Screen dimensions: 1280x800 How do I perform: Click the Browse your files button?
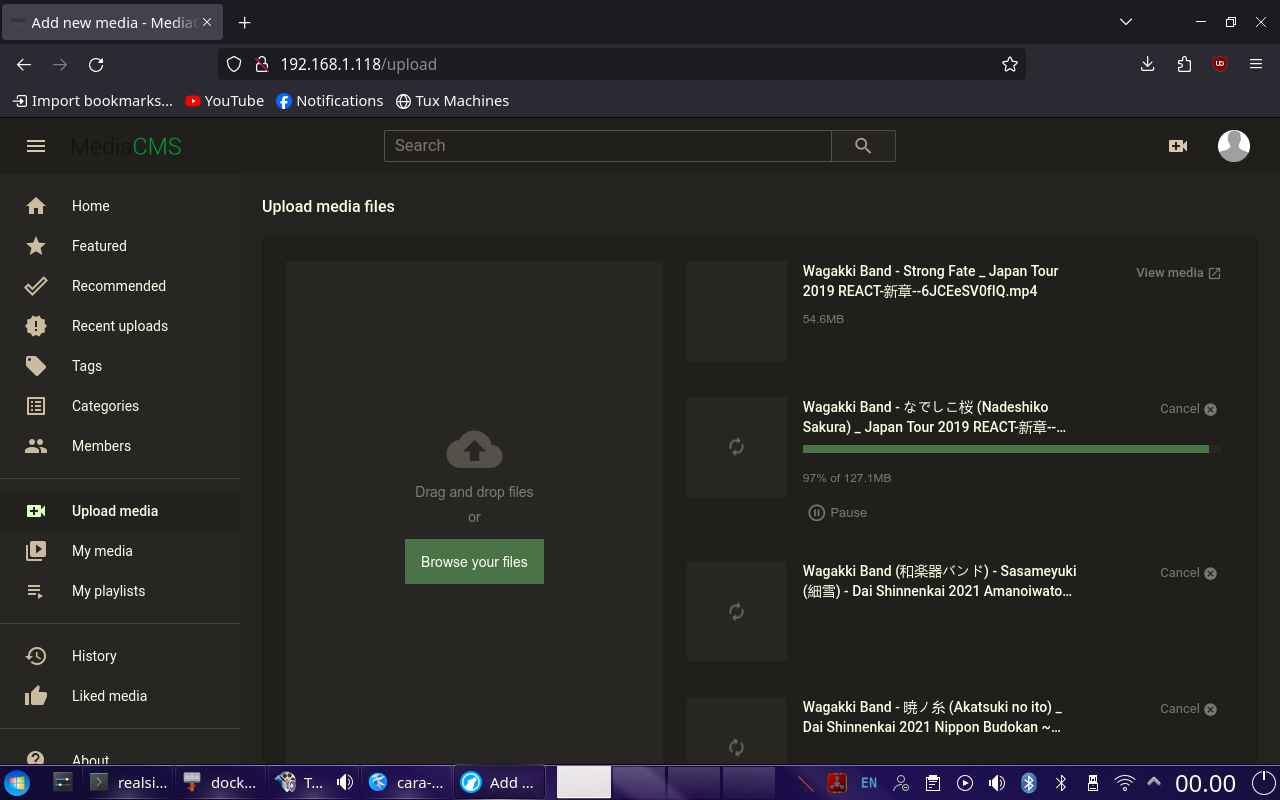point(474,562)
